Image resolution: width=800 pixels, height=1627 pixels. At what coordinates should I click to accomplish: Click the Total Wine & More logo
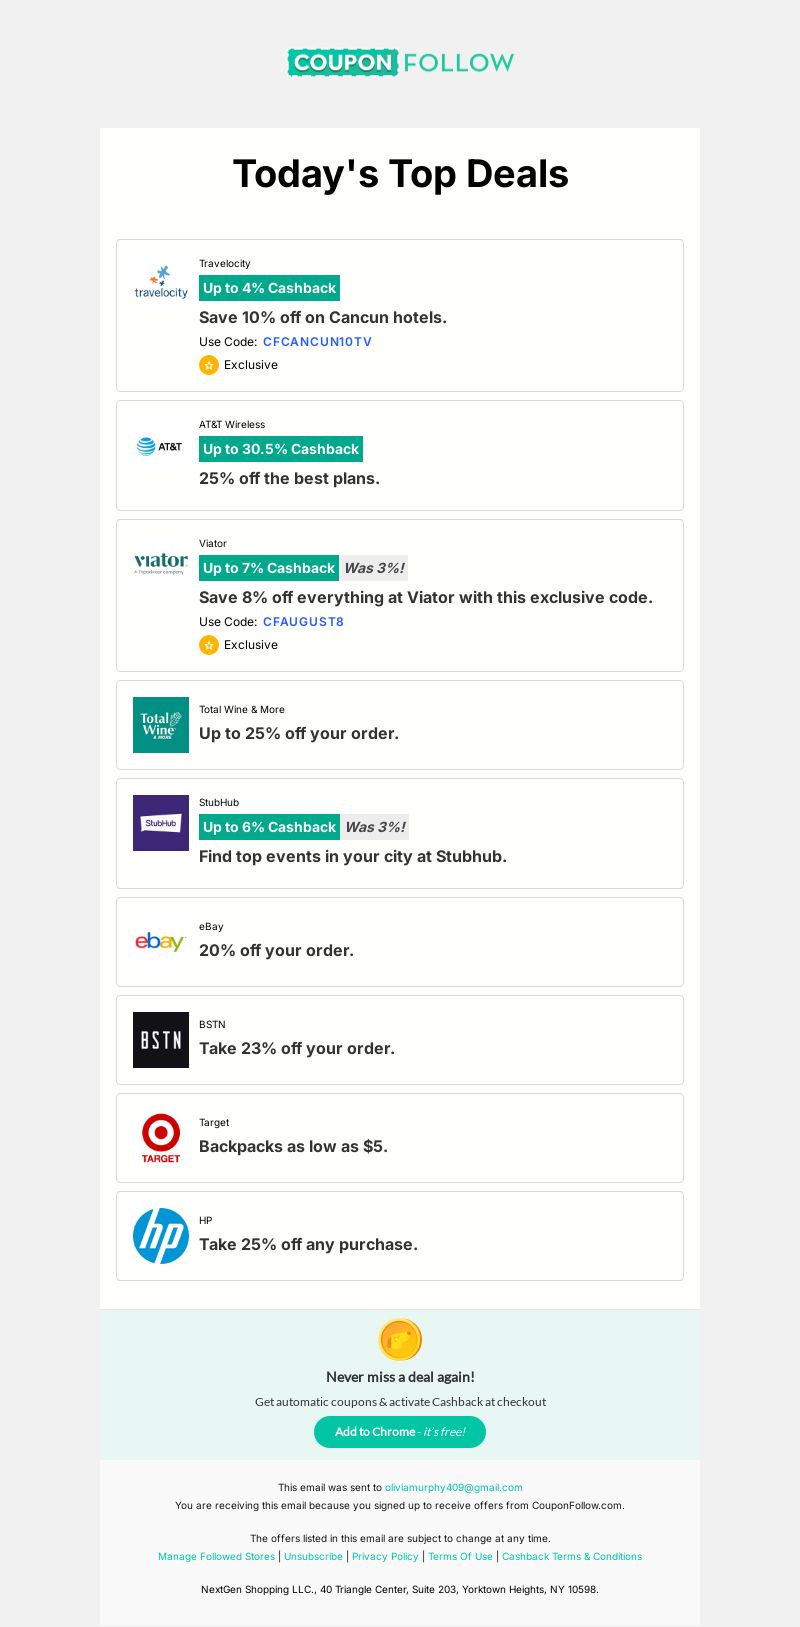click(161, 725)
